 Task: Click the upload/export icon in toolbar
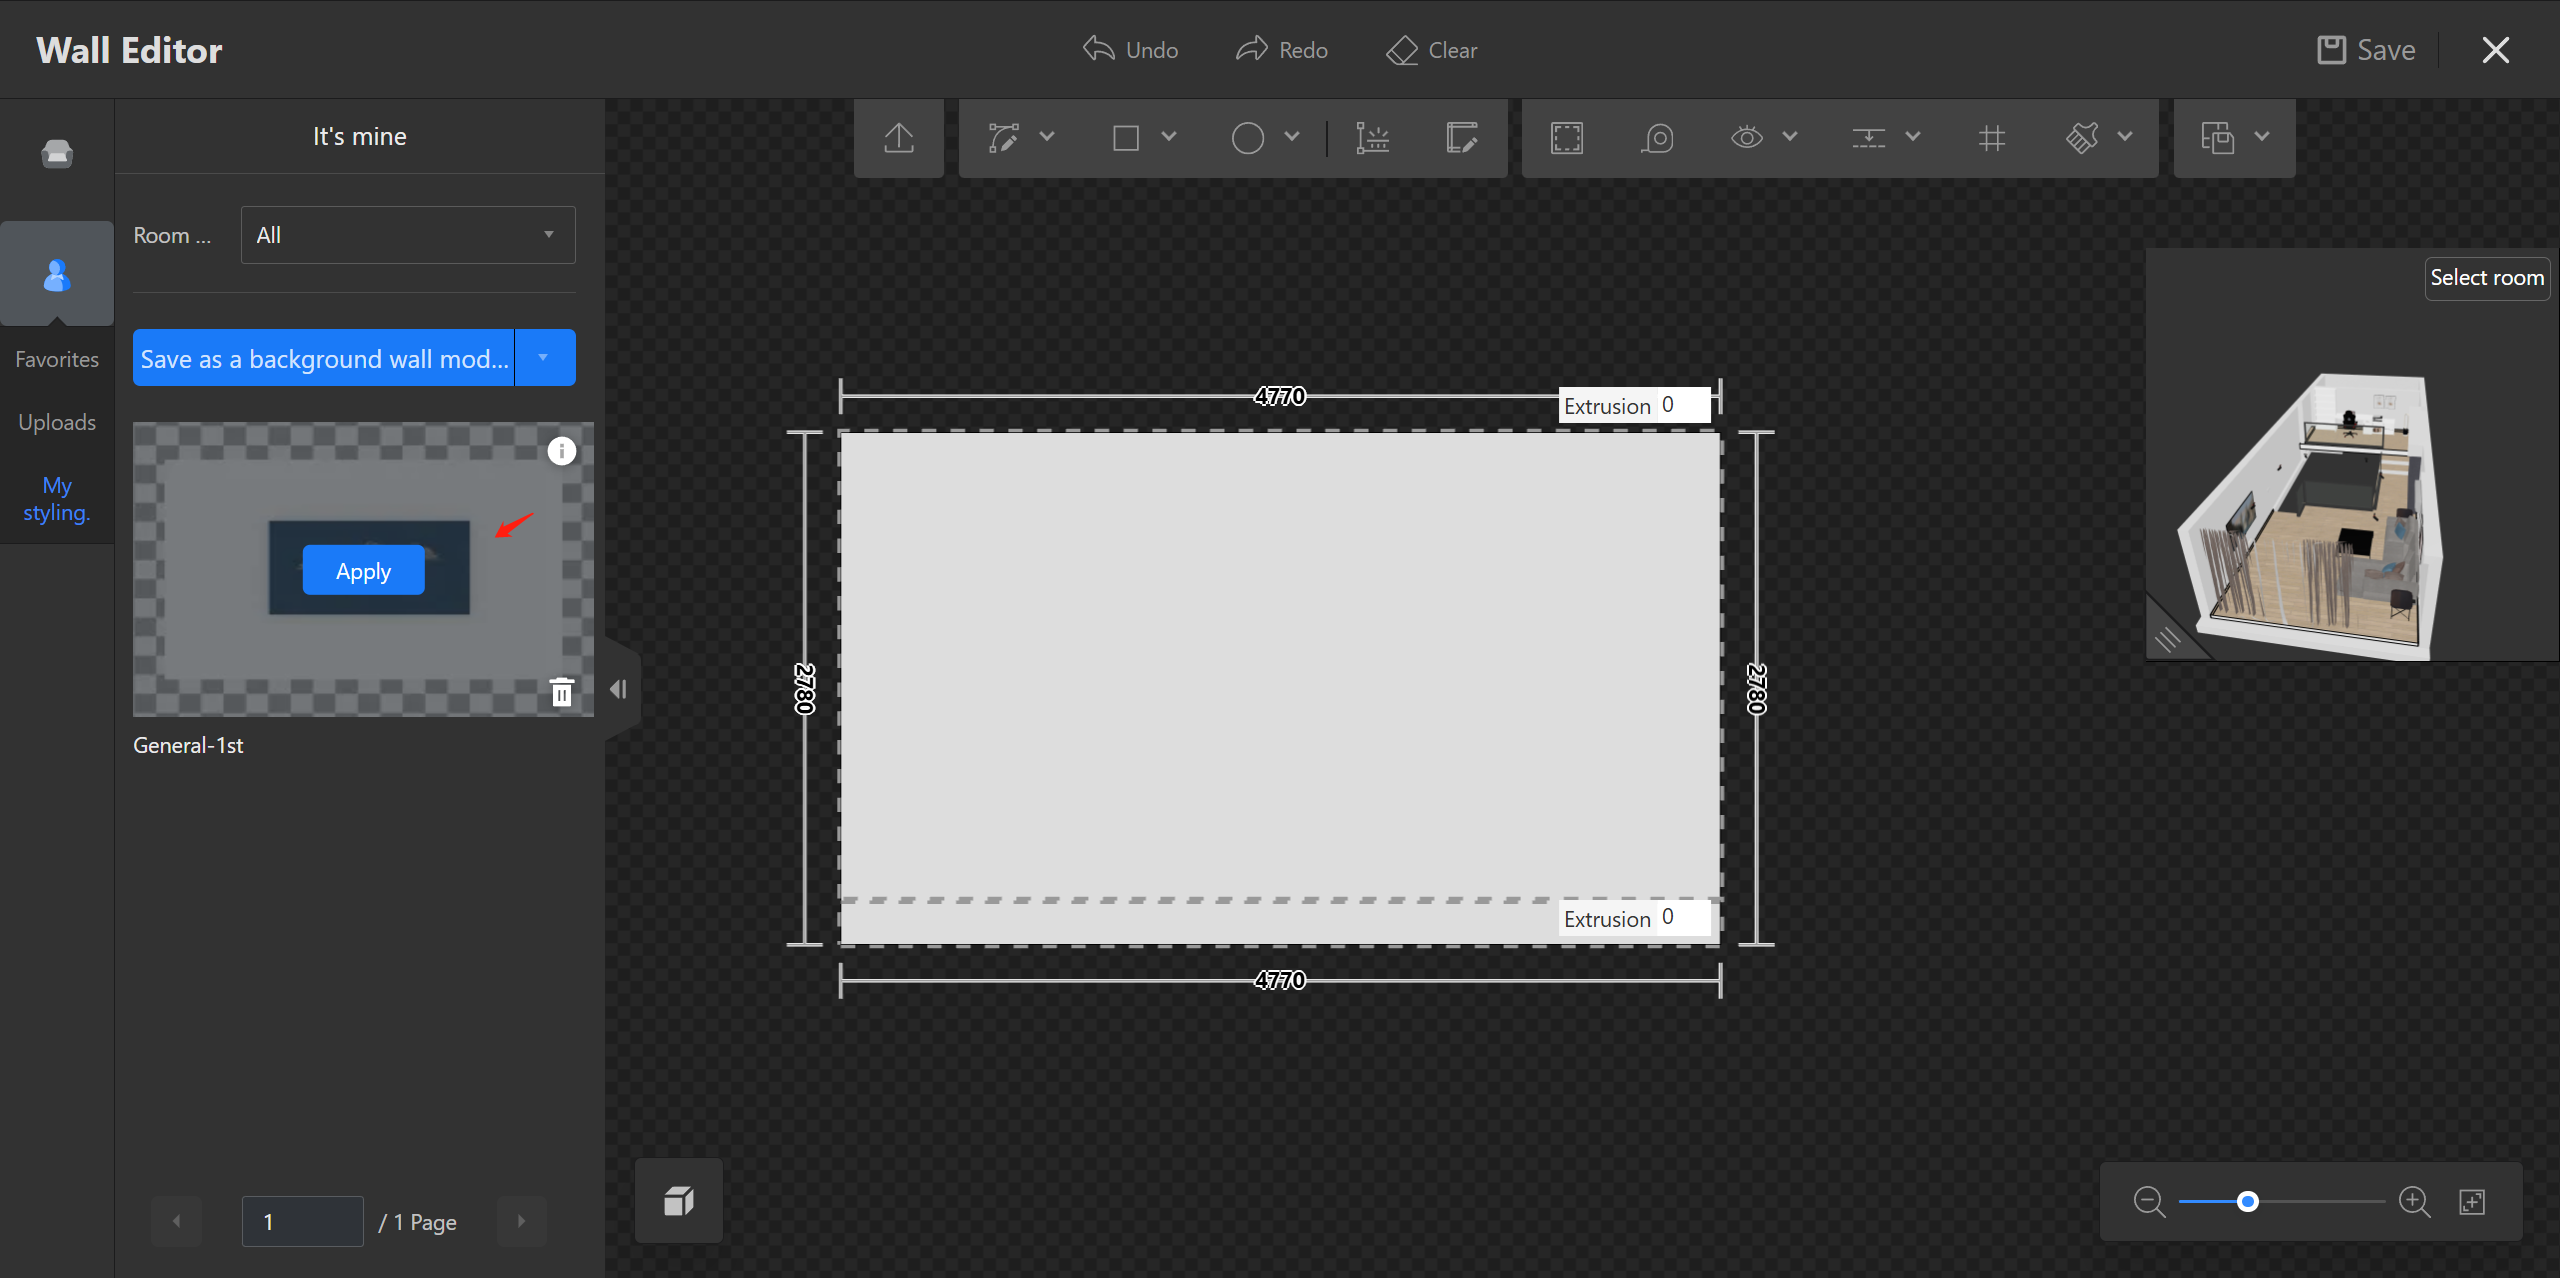[899, 138]
